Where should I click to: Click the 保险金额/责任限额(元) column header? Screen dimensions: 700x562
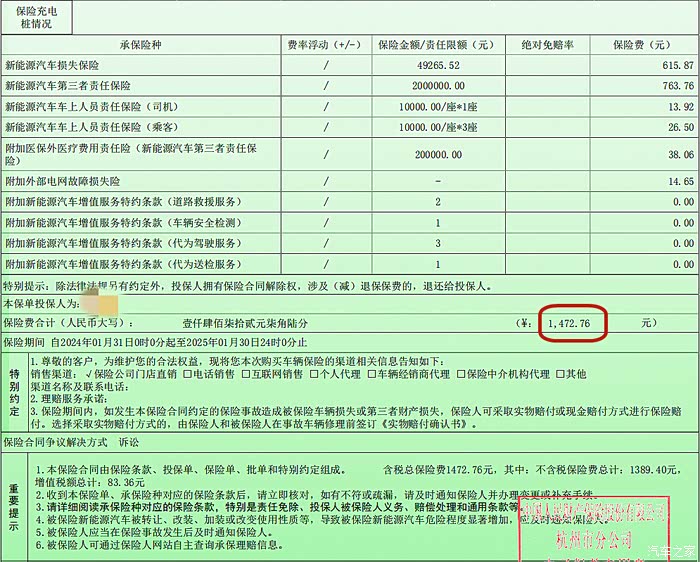tap(438, 45)
